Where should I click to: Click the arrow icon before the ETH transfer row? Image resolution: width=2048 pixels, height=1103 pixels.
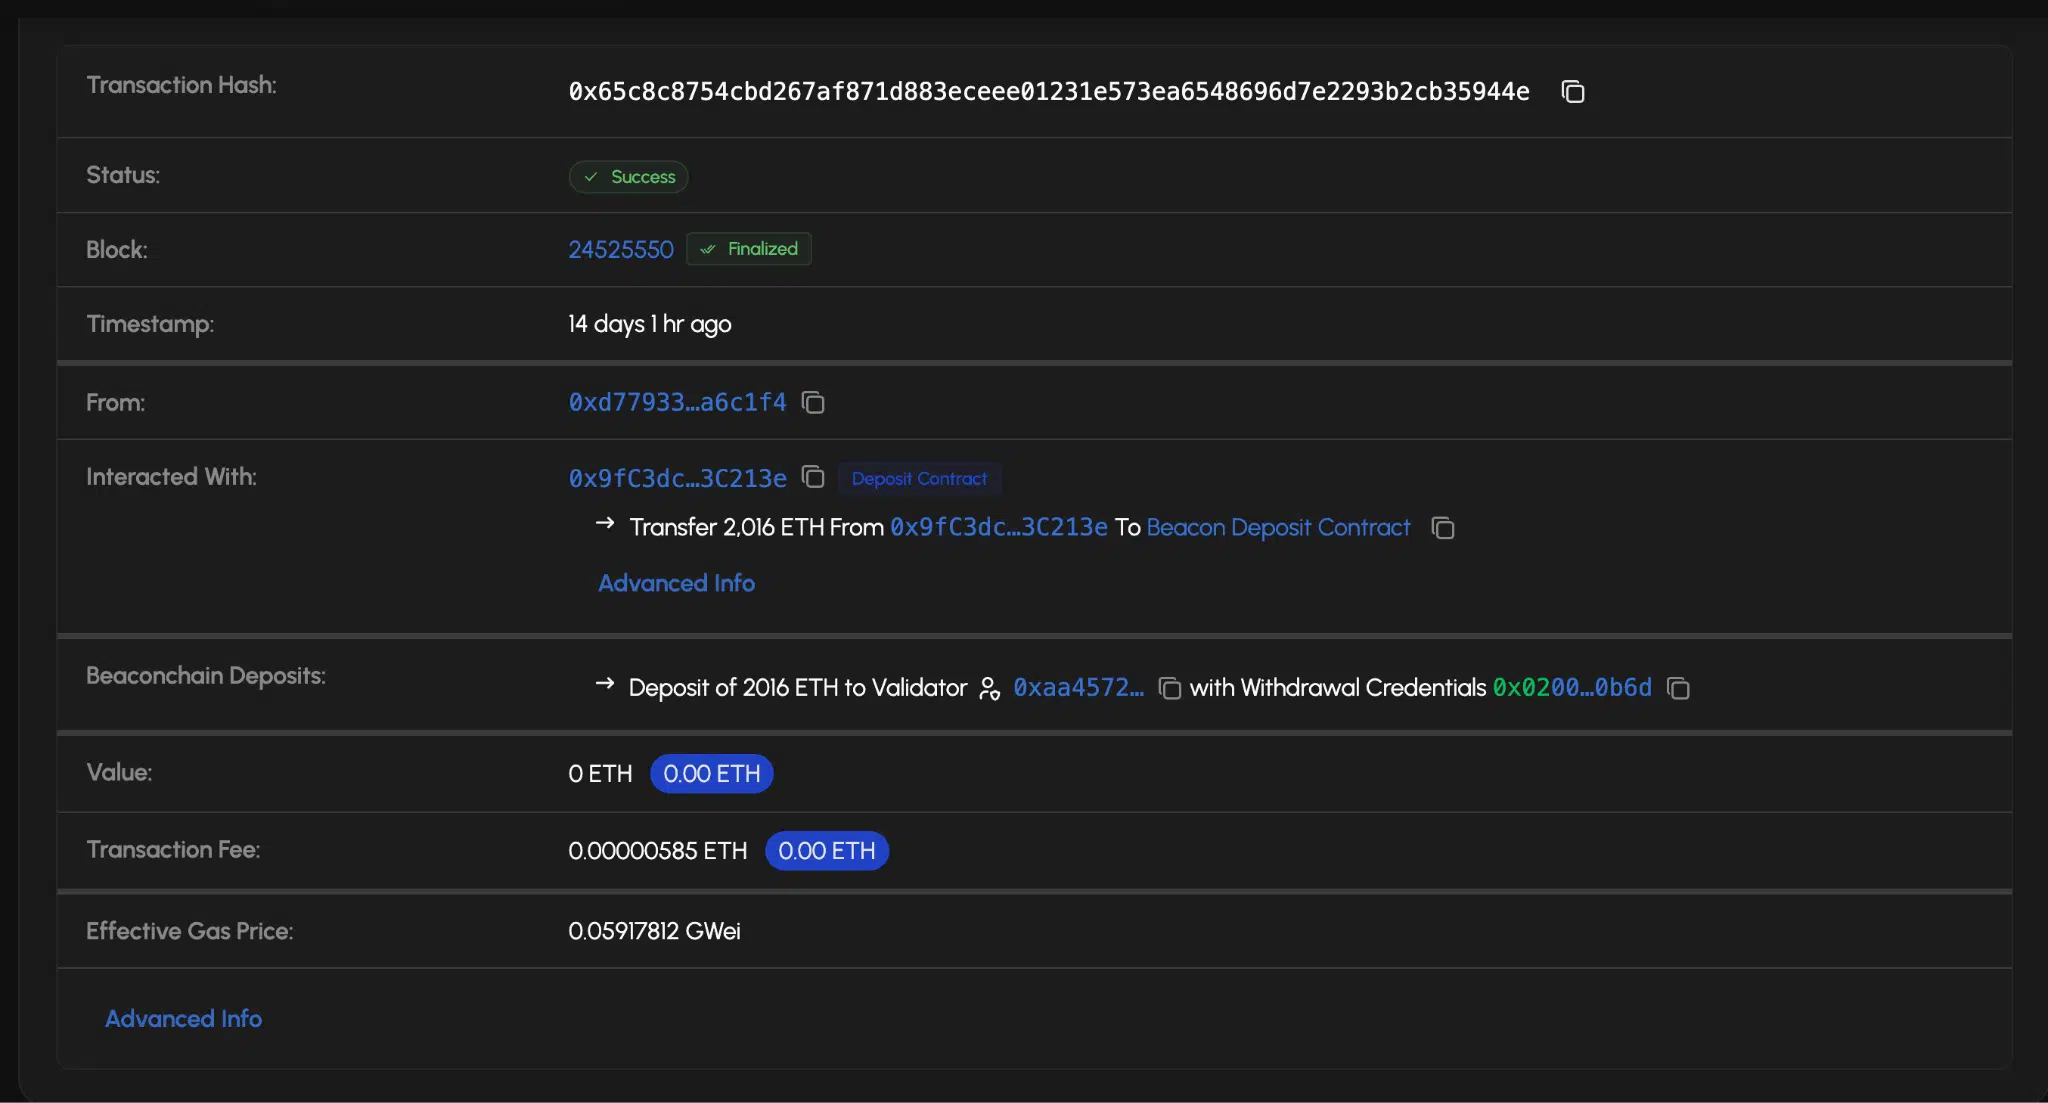pyautogui.click(x=605, y=523)
